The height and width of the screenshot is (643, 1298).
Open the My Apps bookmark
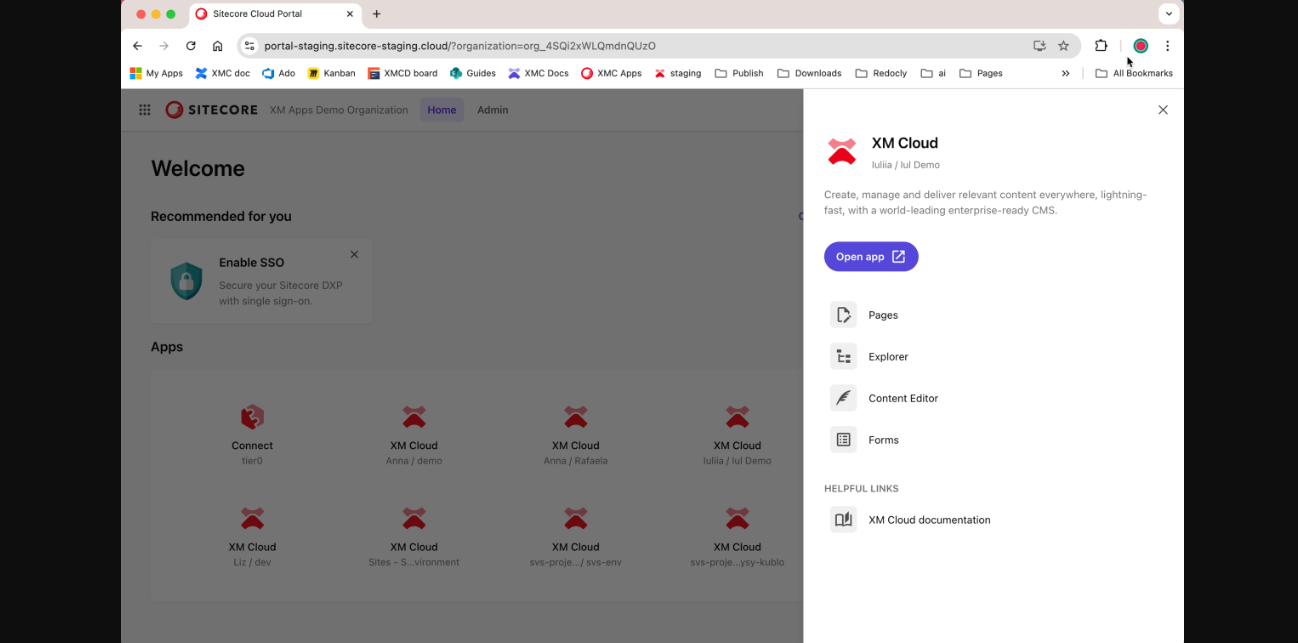(156, 73)
